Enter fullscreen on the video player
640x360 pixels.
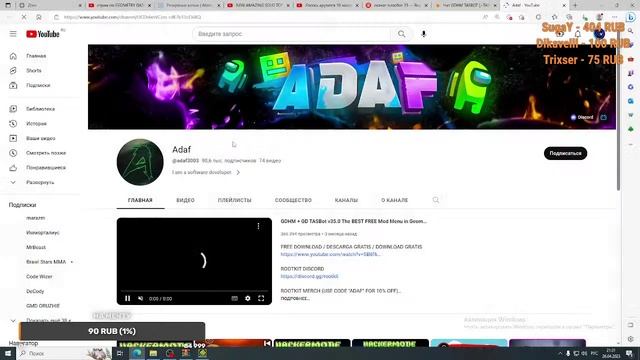tap(261, 298)
